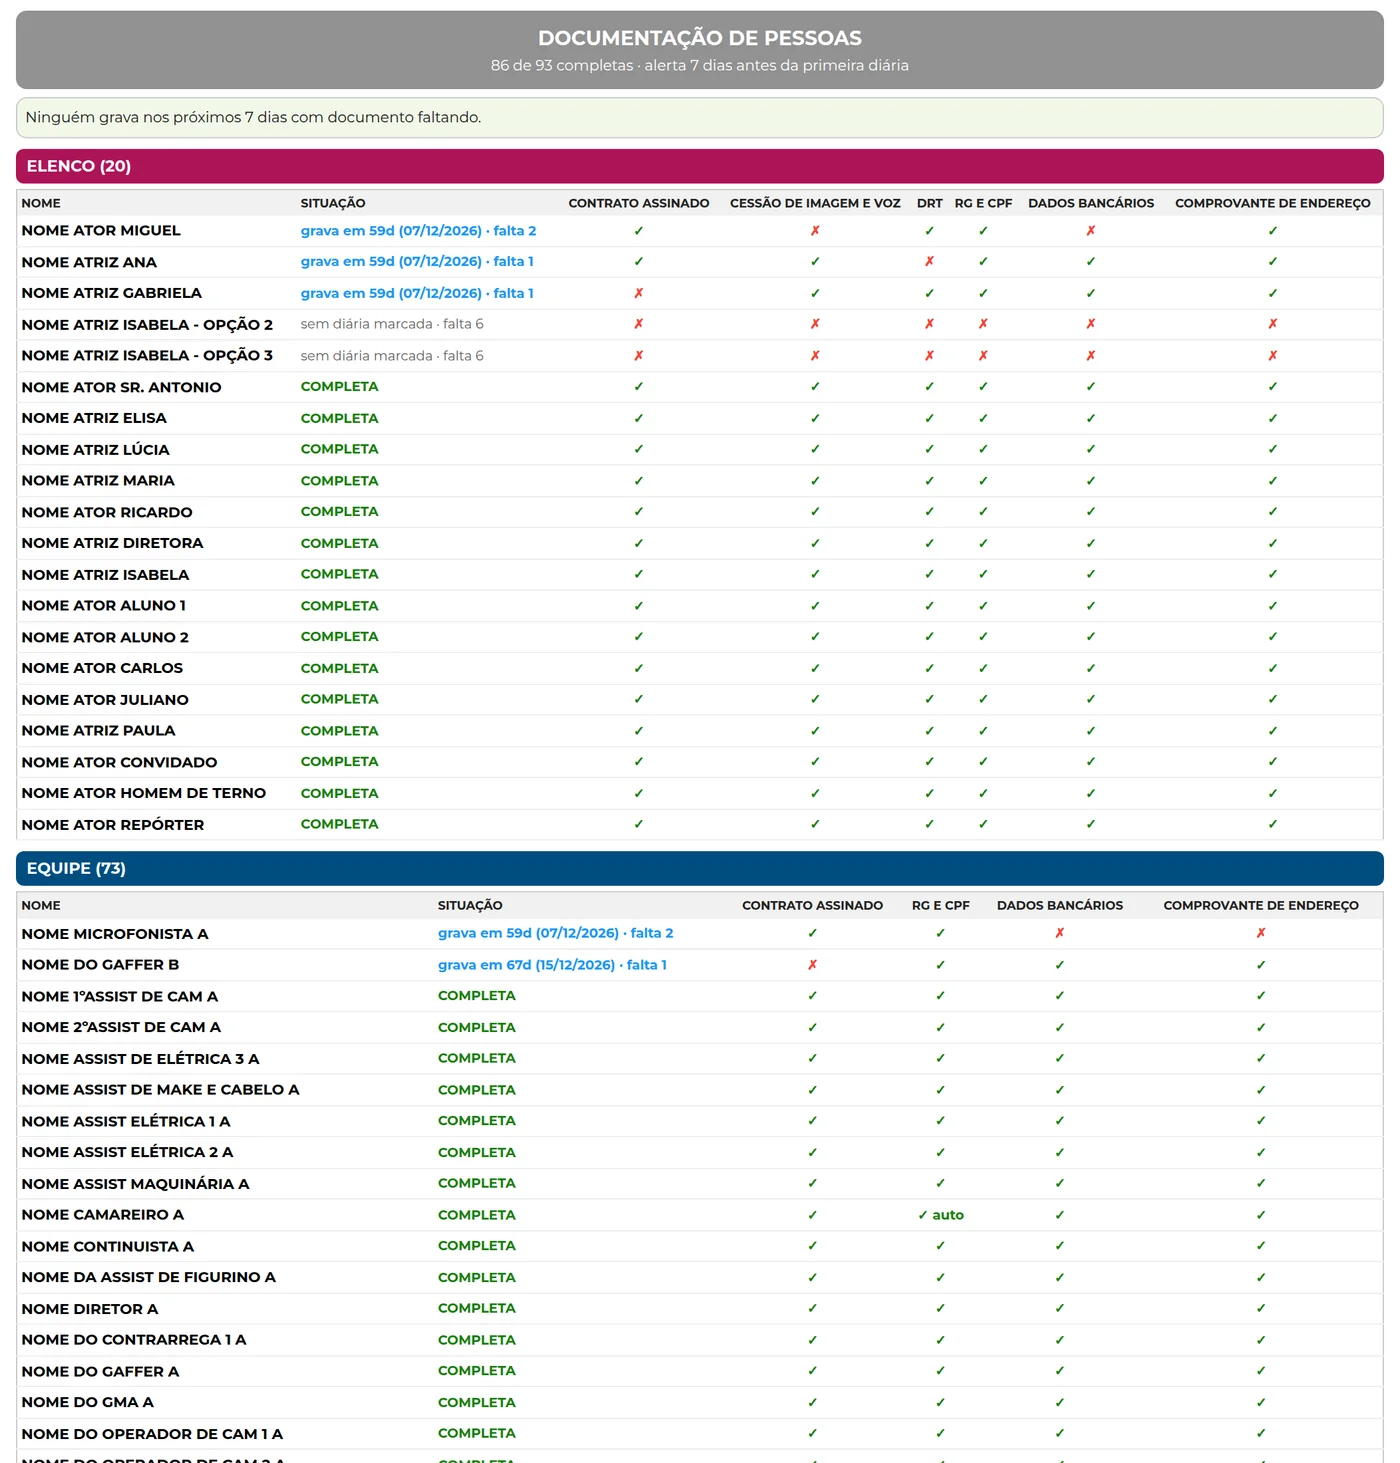Select the name 'Nome Do GMA A'
The width and height of the screenshot is (1400, 1463).
(x=88, y=1402)
